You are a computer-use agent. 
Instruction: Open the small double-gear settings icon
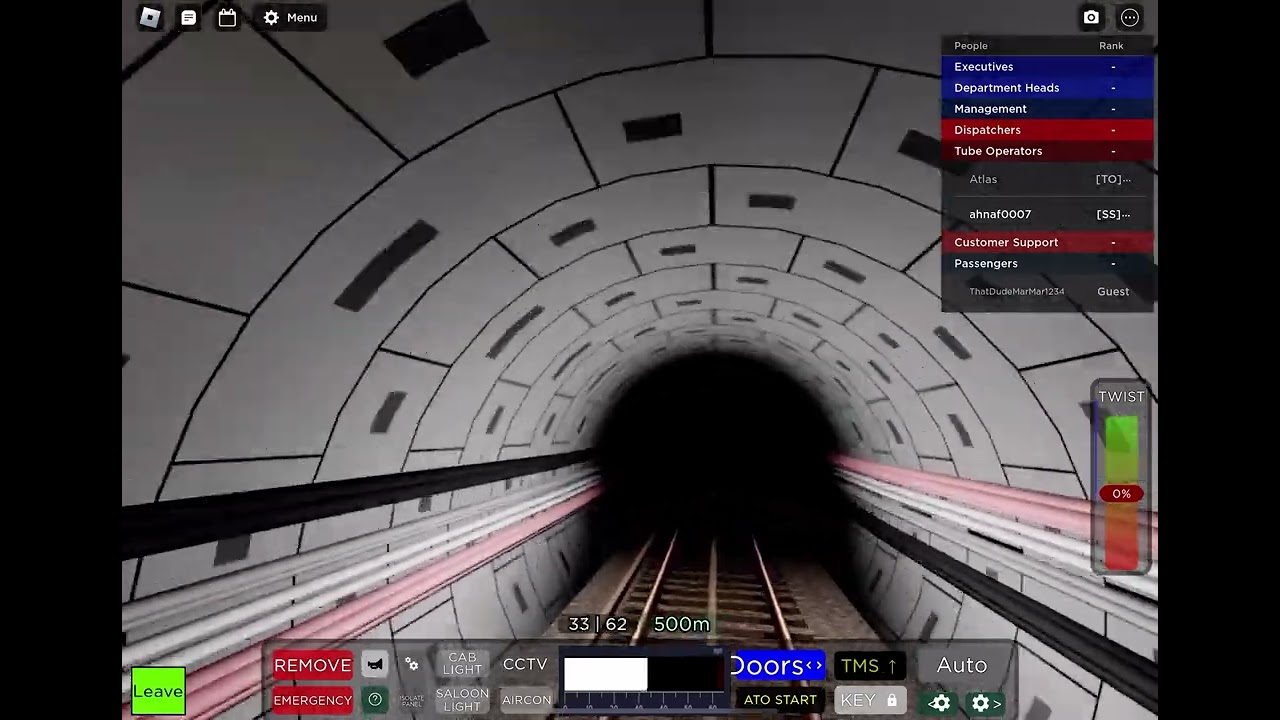pyautogui.click(x=411, y=665)
